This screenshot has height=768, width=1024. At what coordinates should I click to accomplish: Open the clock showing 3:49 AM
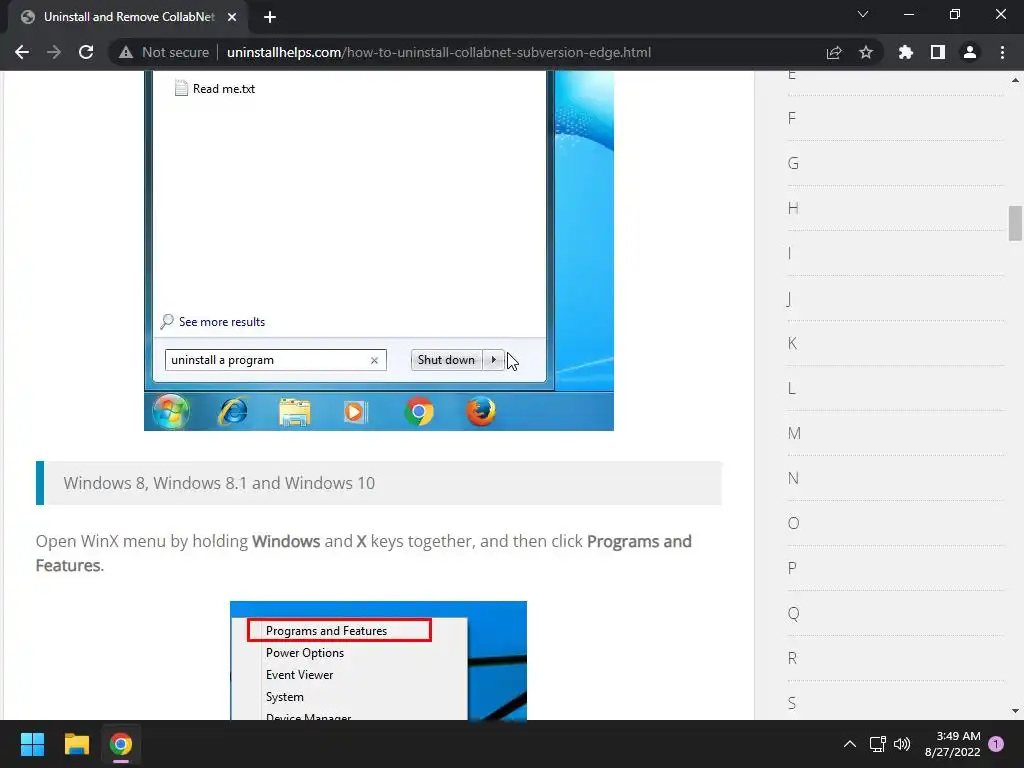(x=952, y=744)
